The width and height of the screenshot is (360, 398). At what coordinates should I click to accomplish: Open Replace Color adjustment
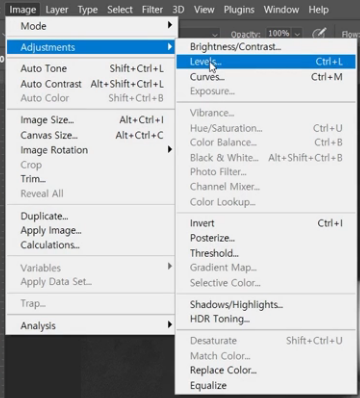point(266,370)
